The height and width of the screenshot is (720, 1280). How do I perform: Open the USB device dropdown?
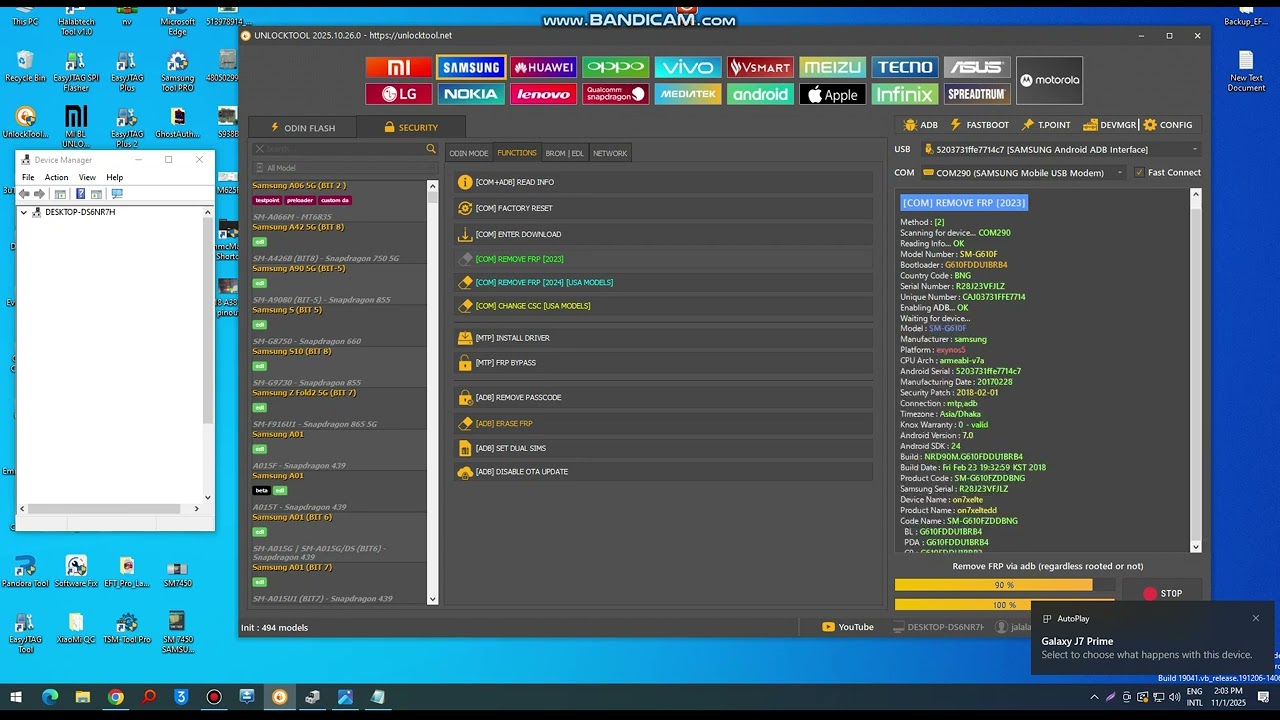click(x=1060, y=149)
